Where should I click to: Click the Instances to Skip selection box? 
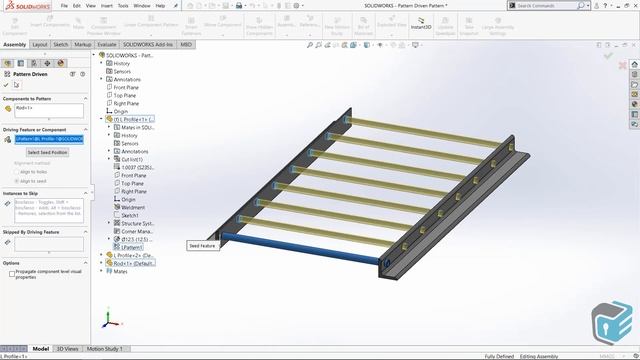49,211
